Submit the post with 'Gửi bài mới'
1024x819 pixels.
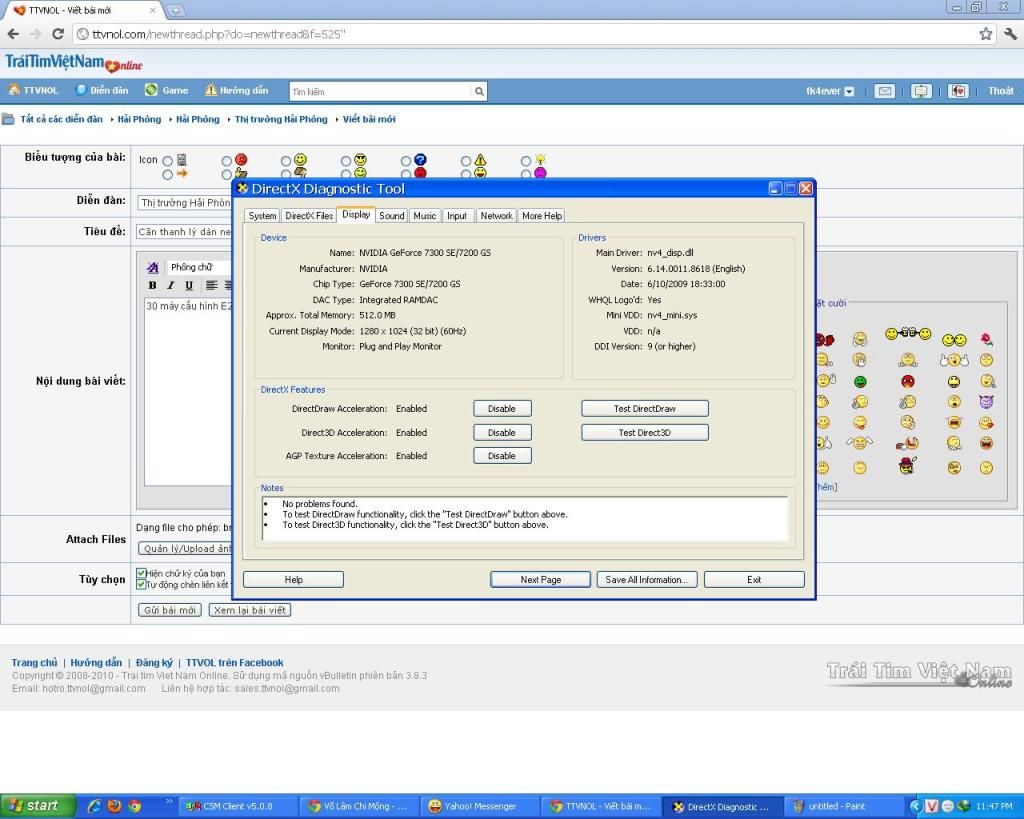170,610
